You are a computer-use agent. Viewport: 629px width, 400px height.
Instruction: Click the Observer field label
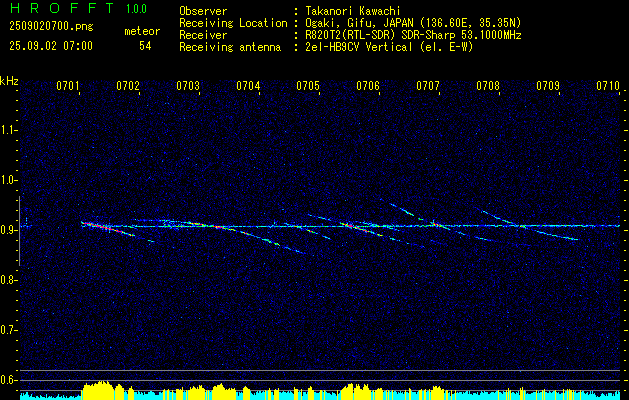203,11
